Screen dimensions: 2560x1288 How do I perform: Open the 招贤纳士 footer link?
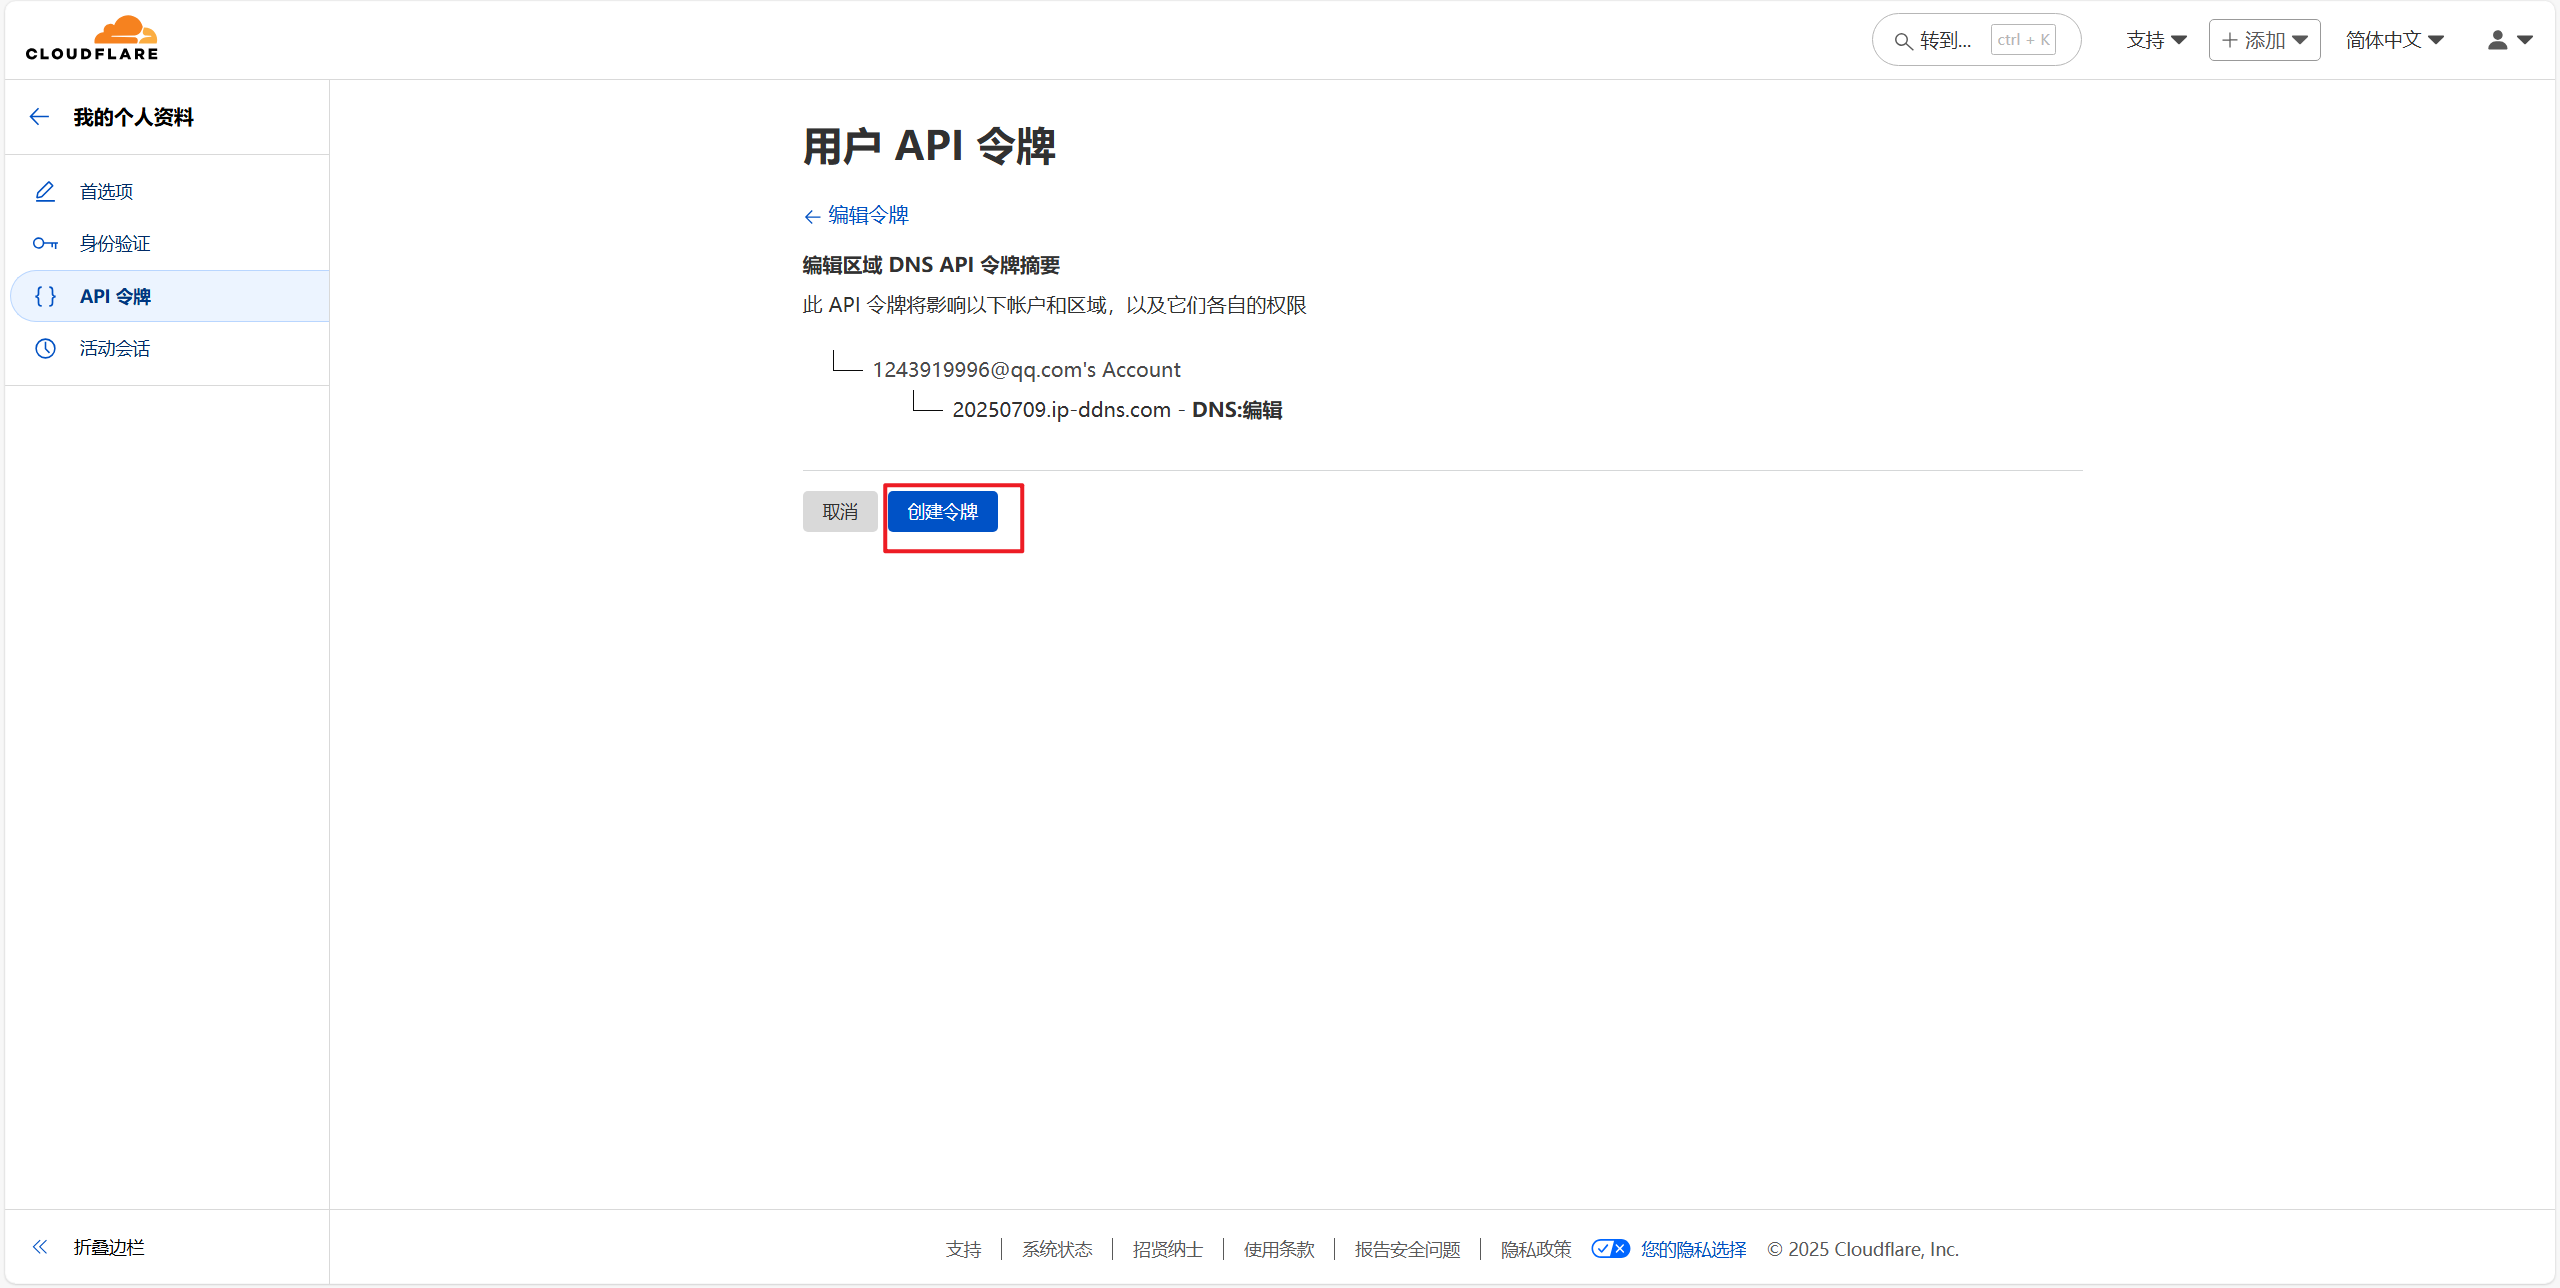(1168, 1249)
